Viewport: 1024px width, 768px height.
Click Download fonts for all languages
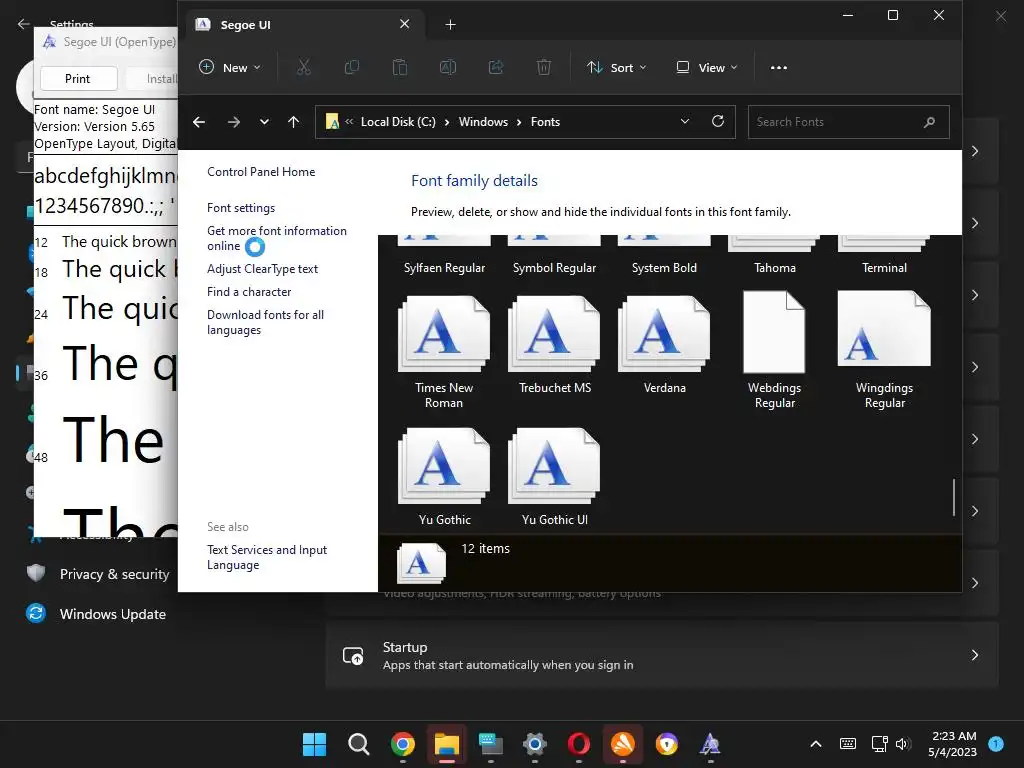click(x=265, y=322)
